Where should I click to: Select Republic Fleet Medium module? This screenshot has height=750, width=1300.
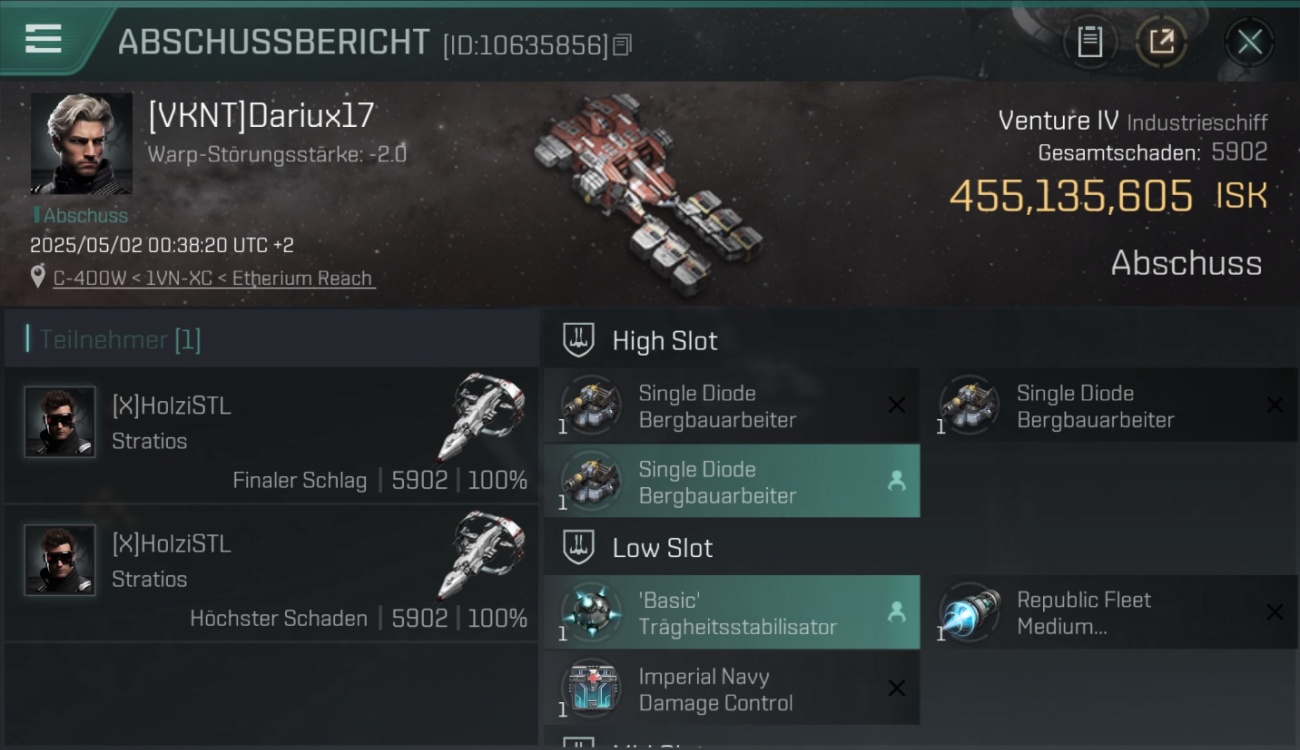coord(1116,613)
